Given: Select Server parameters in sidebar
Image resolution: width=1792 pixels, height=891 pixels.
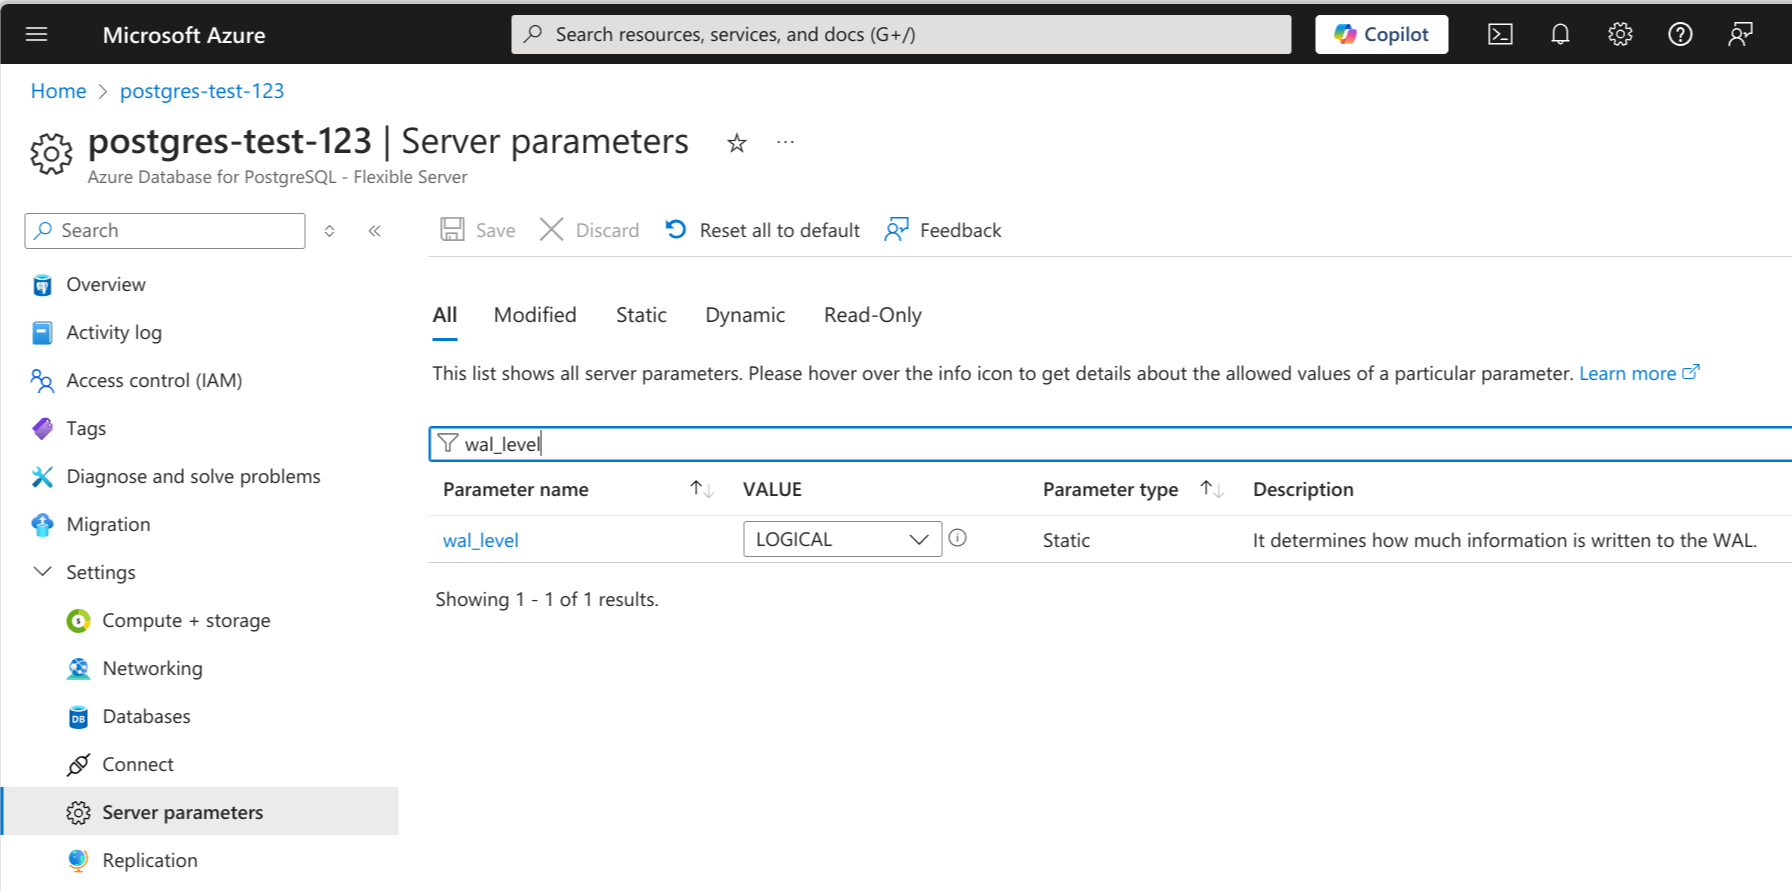Looking at the screenshot, I should pos(200,811).
